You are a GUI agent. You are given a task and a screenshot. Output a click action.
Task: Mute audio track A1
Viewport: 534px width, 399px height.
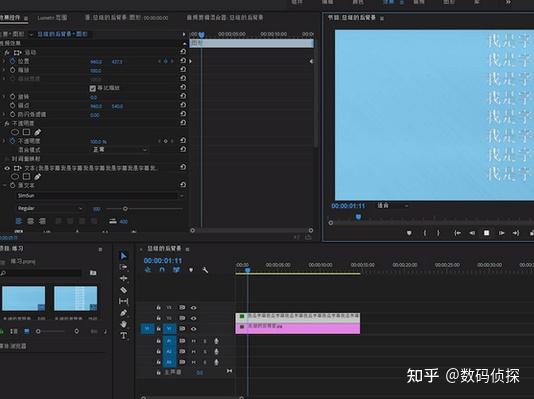point(193,341)
